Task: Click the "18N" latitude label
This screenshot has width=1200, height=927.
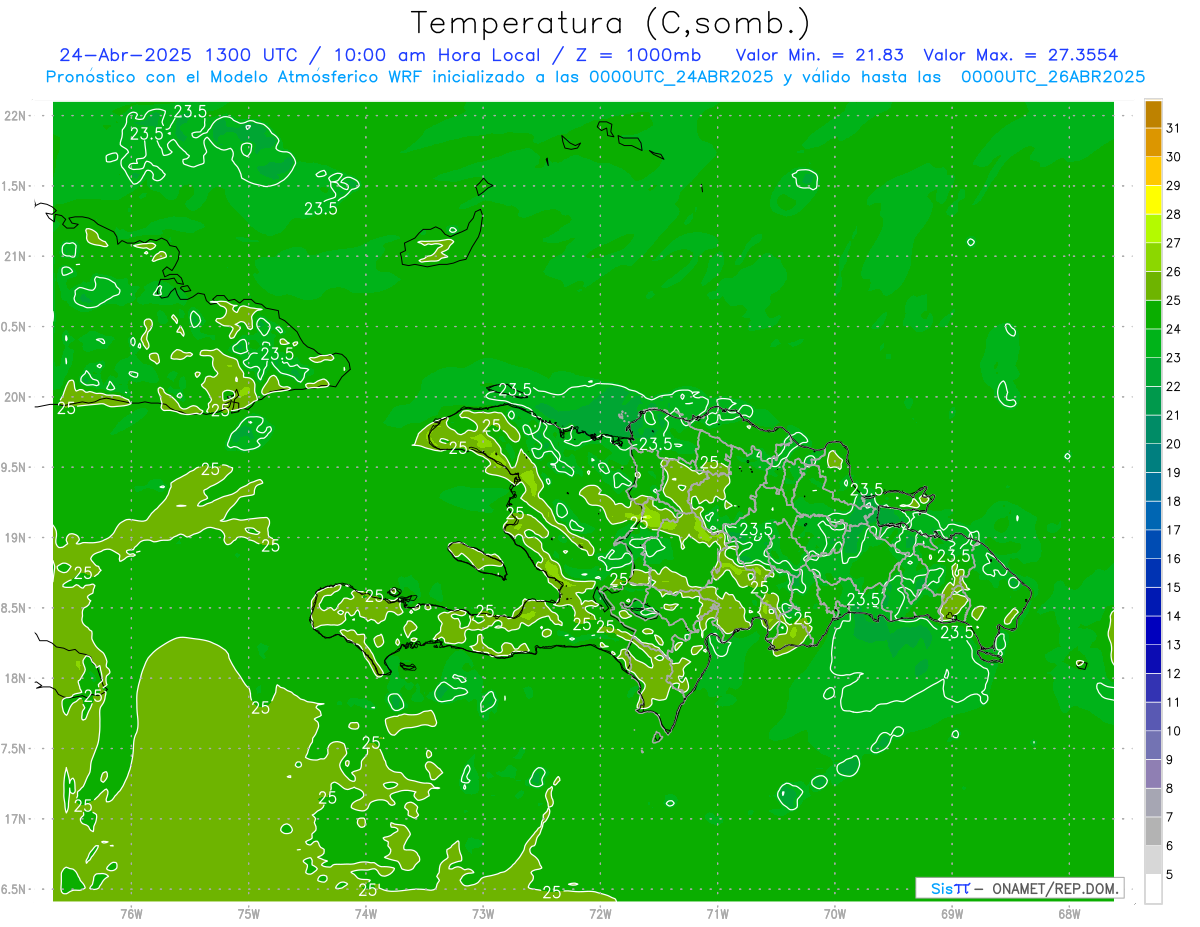Action: pos(17,679)
